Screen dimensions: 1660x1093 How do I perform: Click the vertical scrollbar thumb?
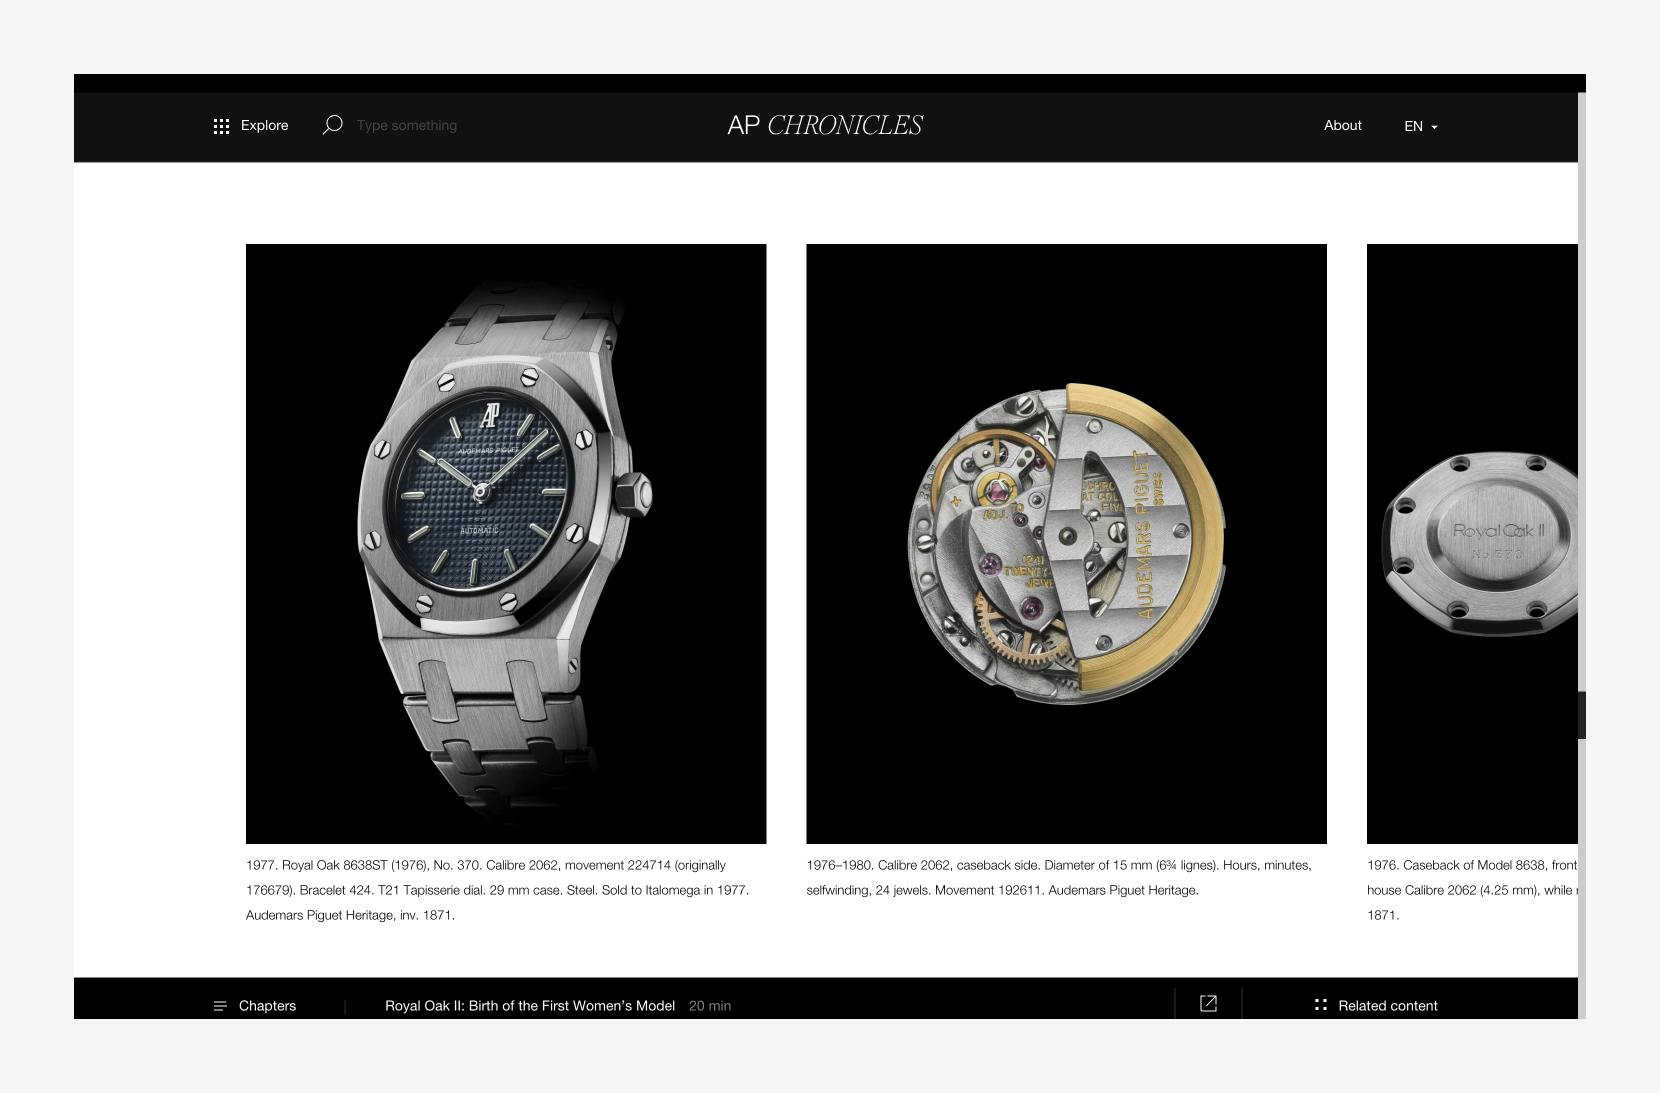pyautogui.click(x=1582, y=715)
